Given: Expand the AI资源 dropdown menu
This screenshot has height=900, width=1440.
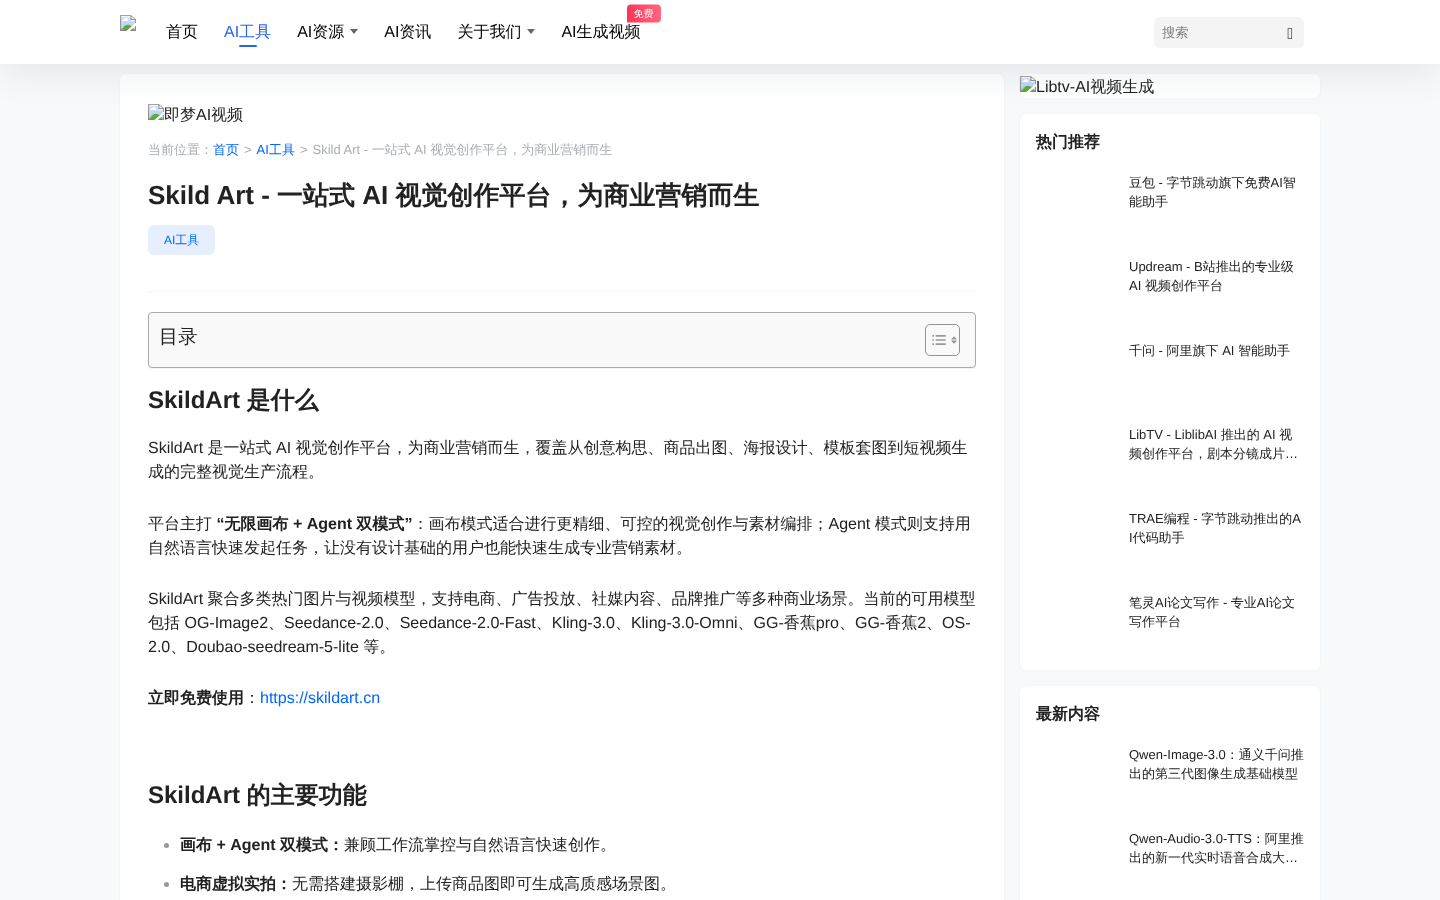Looking at the screenshot, I should click(327, 32).
